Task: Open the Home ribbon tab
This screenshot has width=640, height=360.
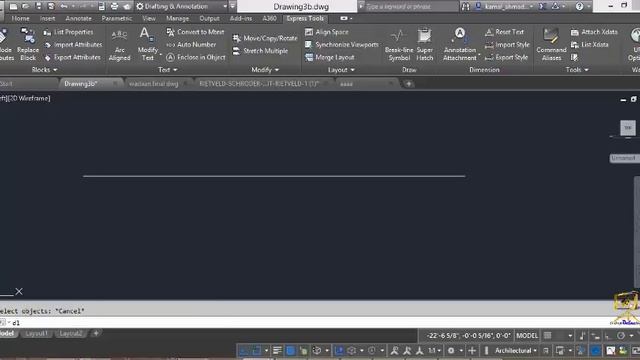Action: pos(20,18)
